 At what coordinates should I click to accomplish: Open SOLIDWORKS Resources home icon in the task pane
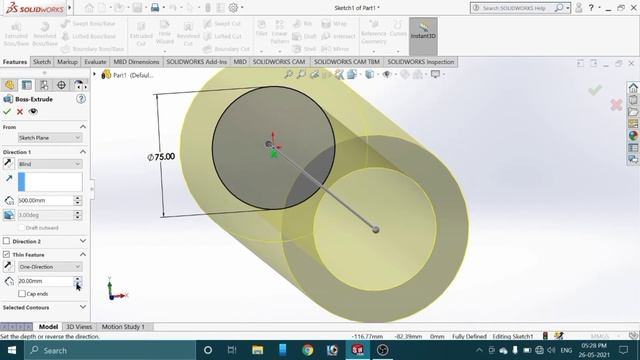click(x=633, y=88)
